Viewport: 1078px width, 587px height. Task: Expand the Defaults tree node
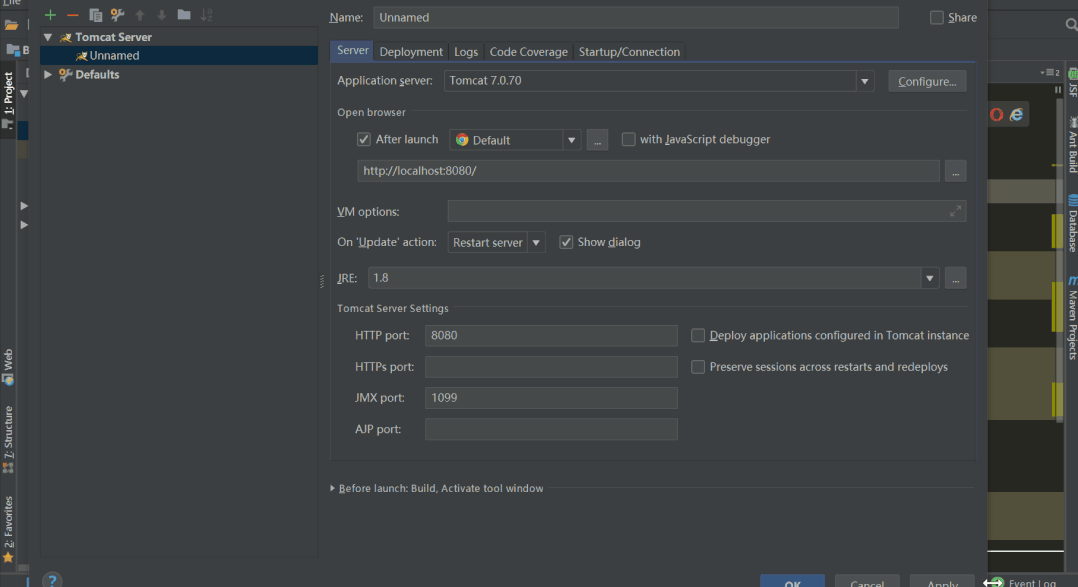coord(48,74)
